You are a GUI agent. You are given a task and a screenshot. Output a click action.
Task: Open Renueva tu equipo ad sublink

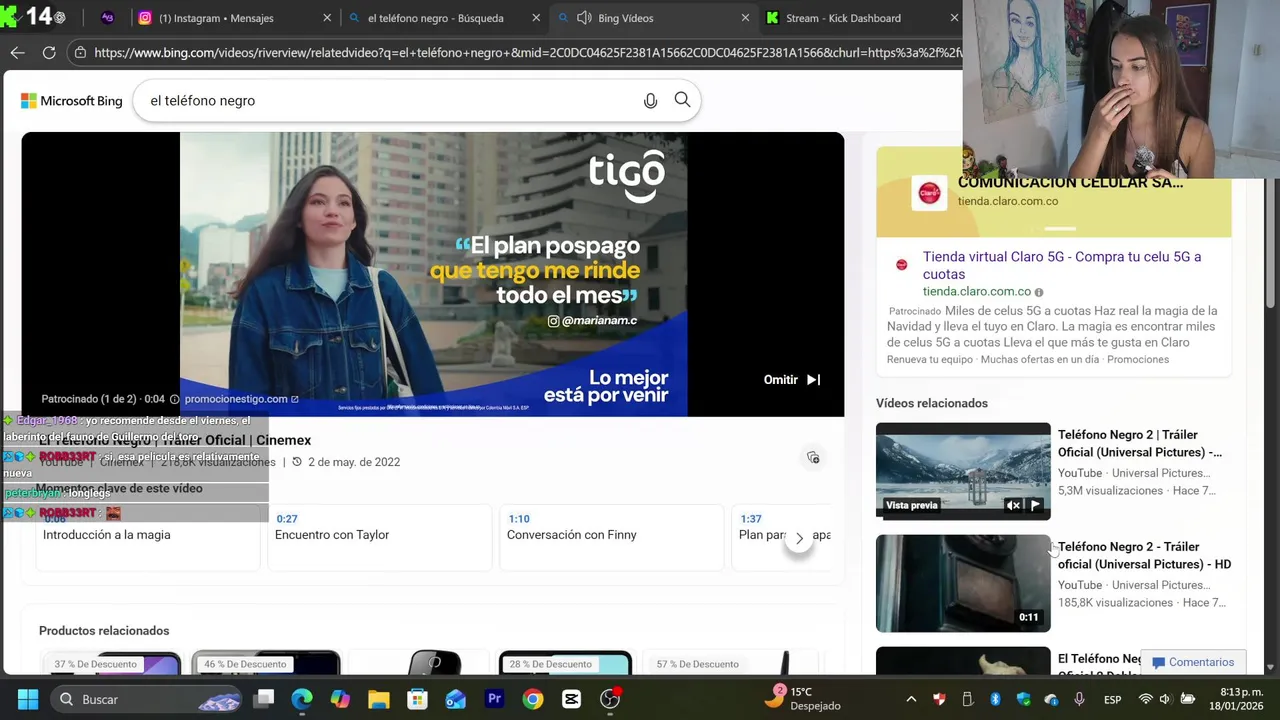[929, 359]
